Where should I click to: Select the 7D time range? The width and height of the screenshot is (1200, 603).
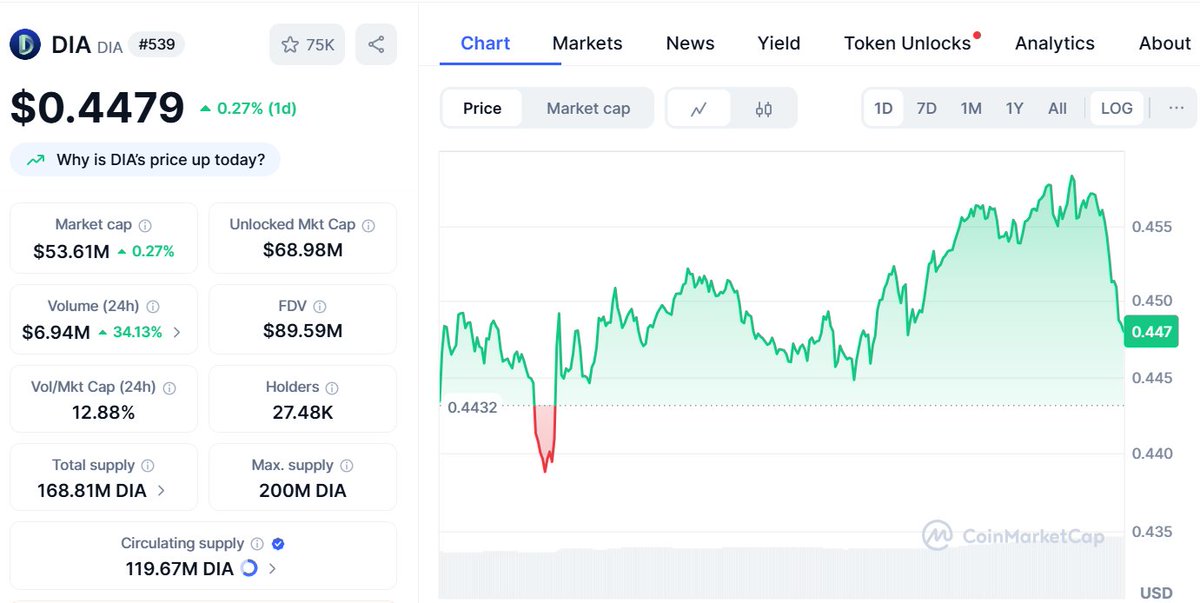click(927, 108)
